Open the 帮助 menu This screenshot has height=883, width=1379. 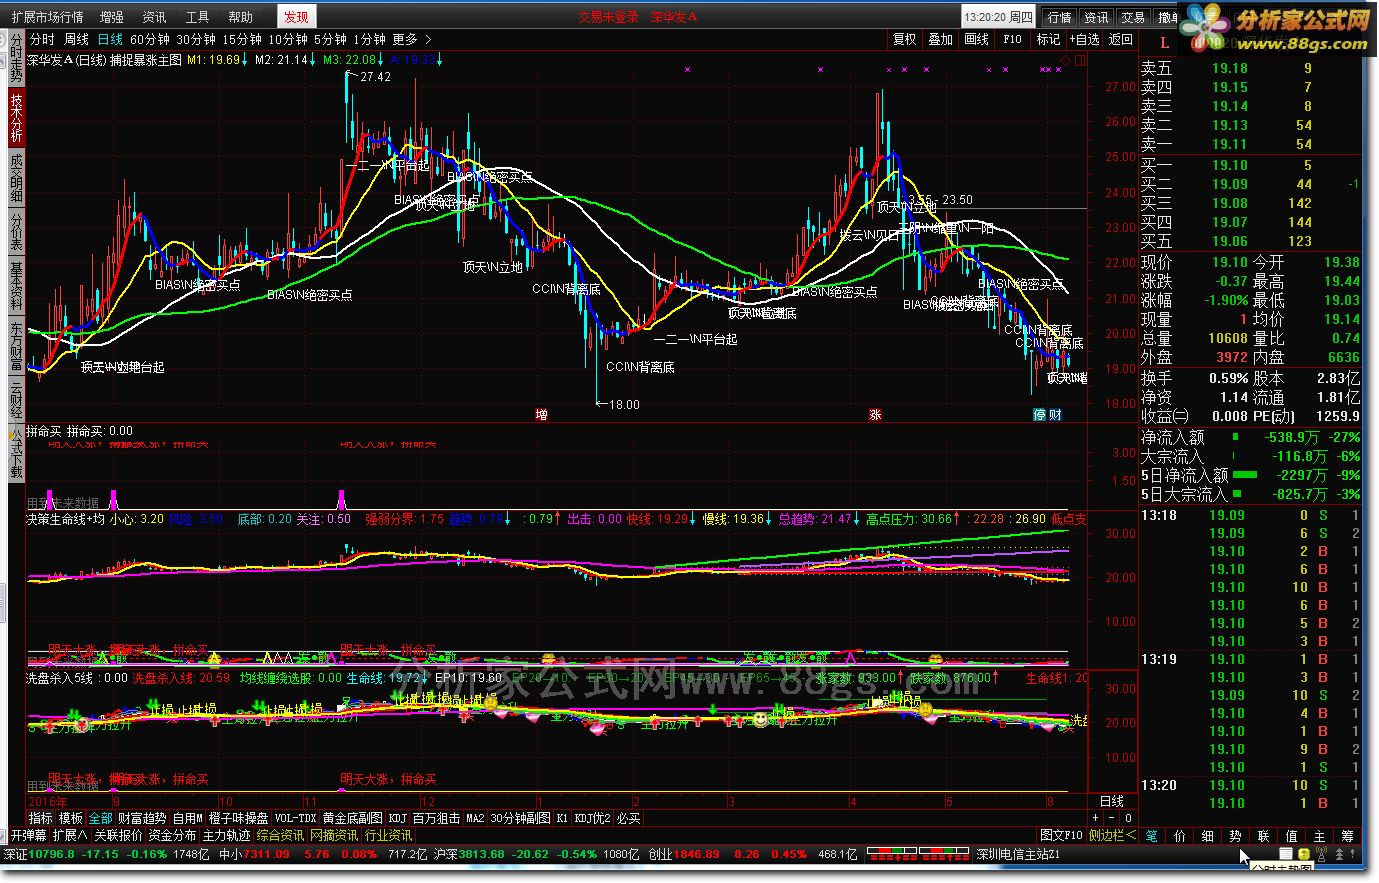(241, 17)
